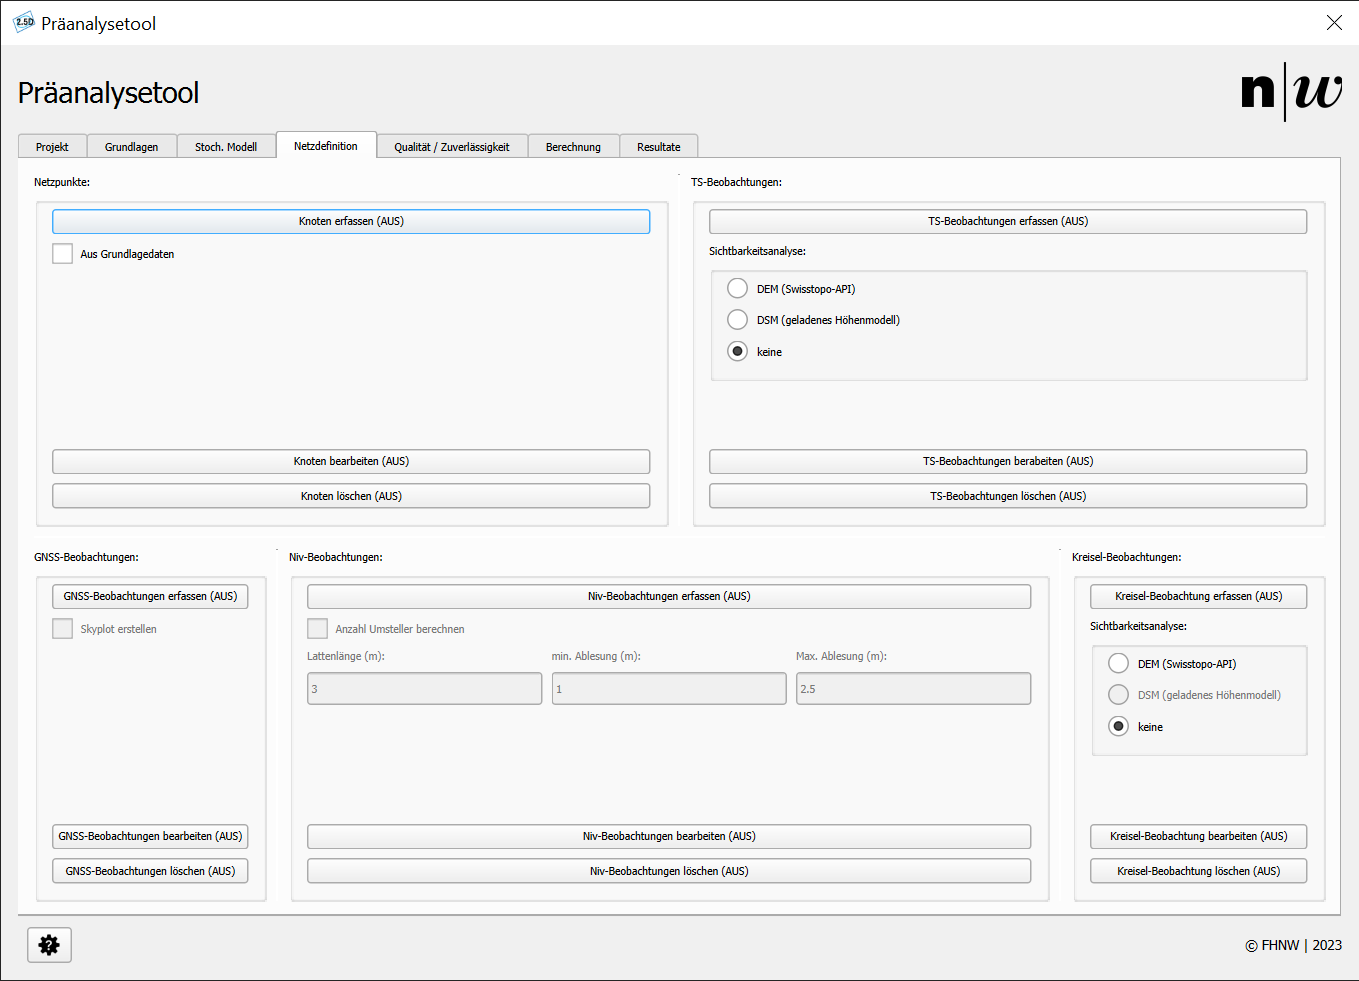Click the 'GNSS-Beobachtungen:' section label
Screen dimensions: 1359x981
[86, 557]
